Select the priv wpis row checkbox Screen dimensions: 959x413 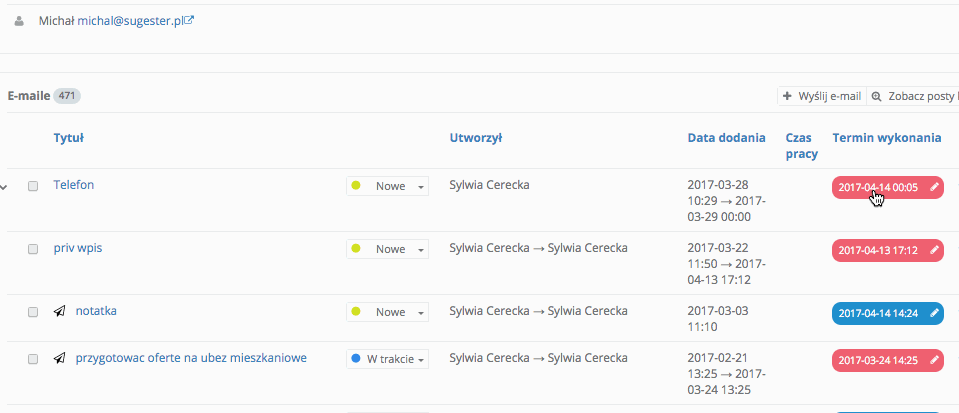click(x=33, y=249)
